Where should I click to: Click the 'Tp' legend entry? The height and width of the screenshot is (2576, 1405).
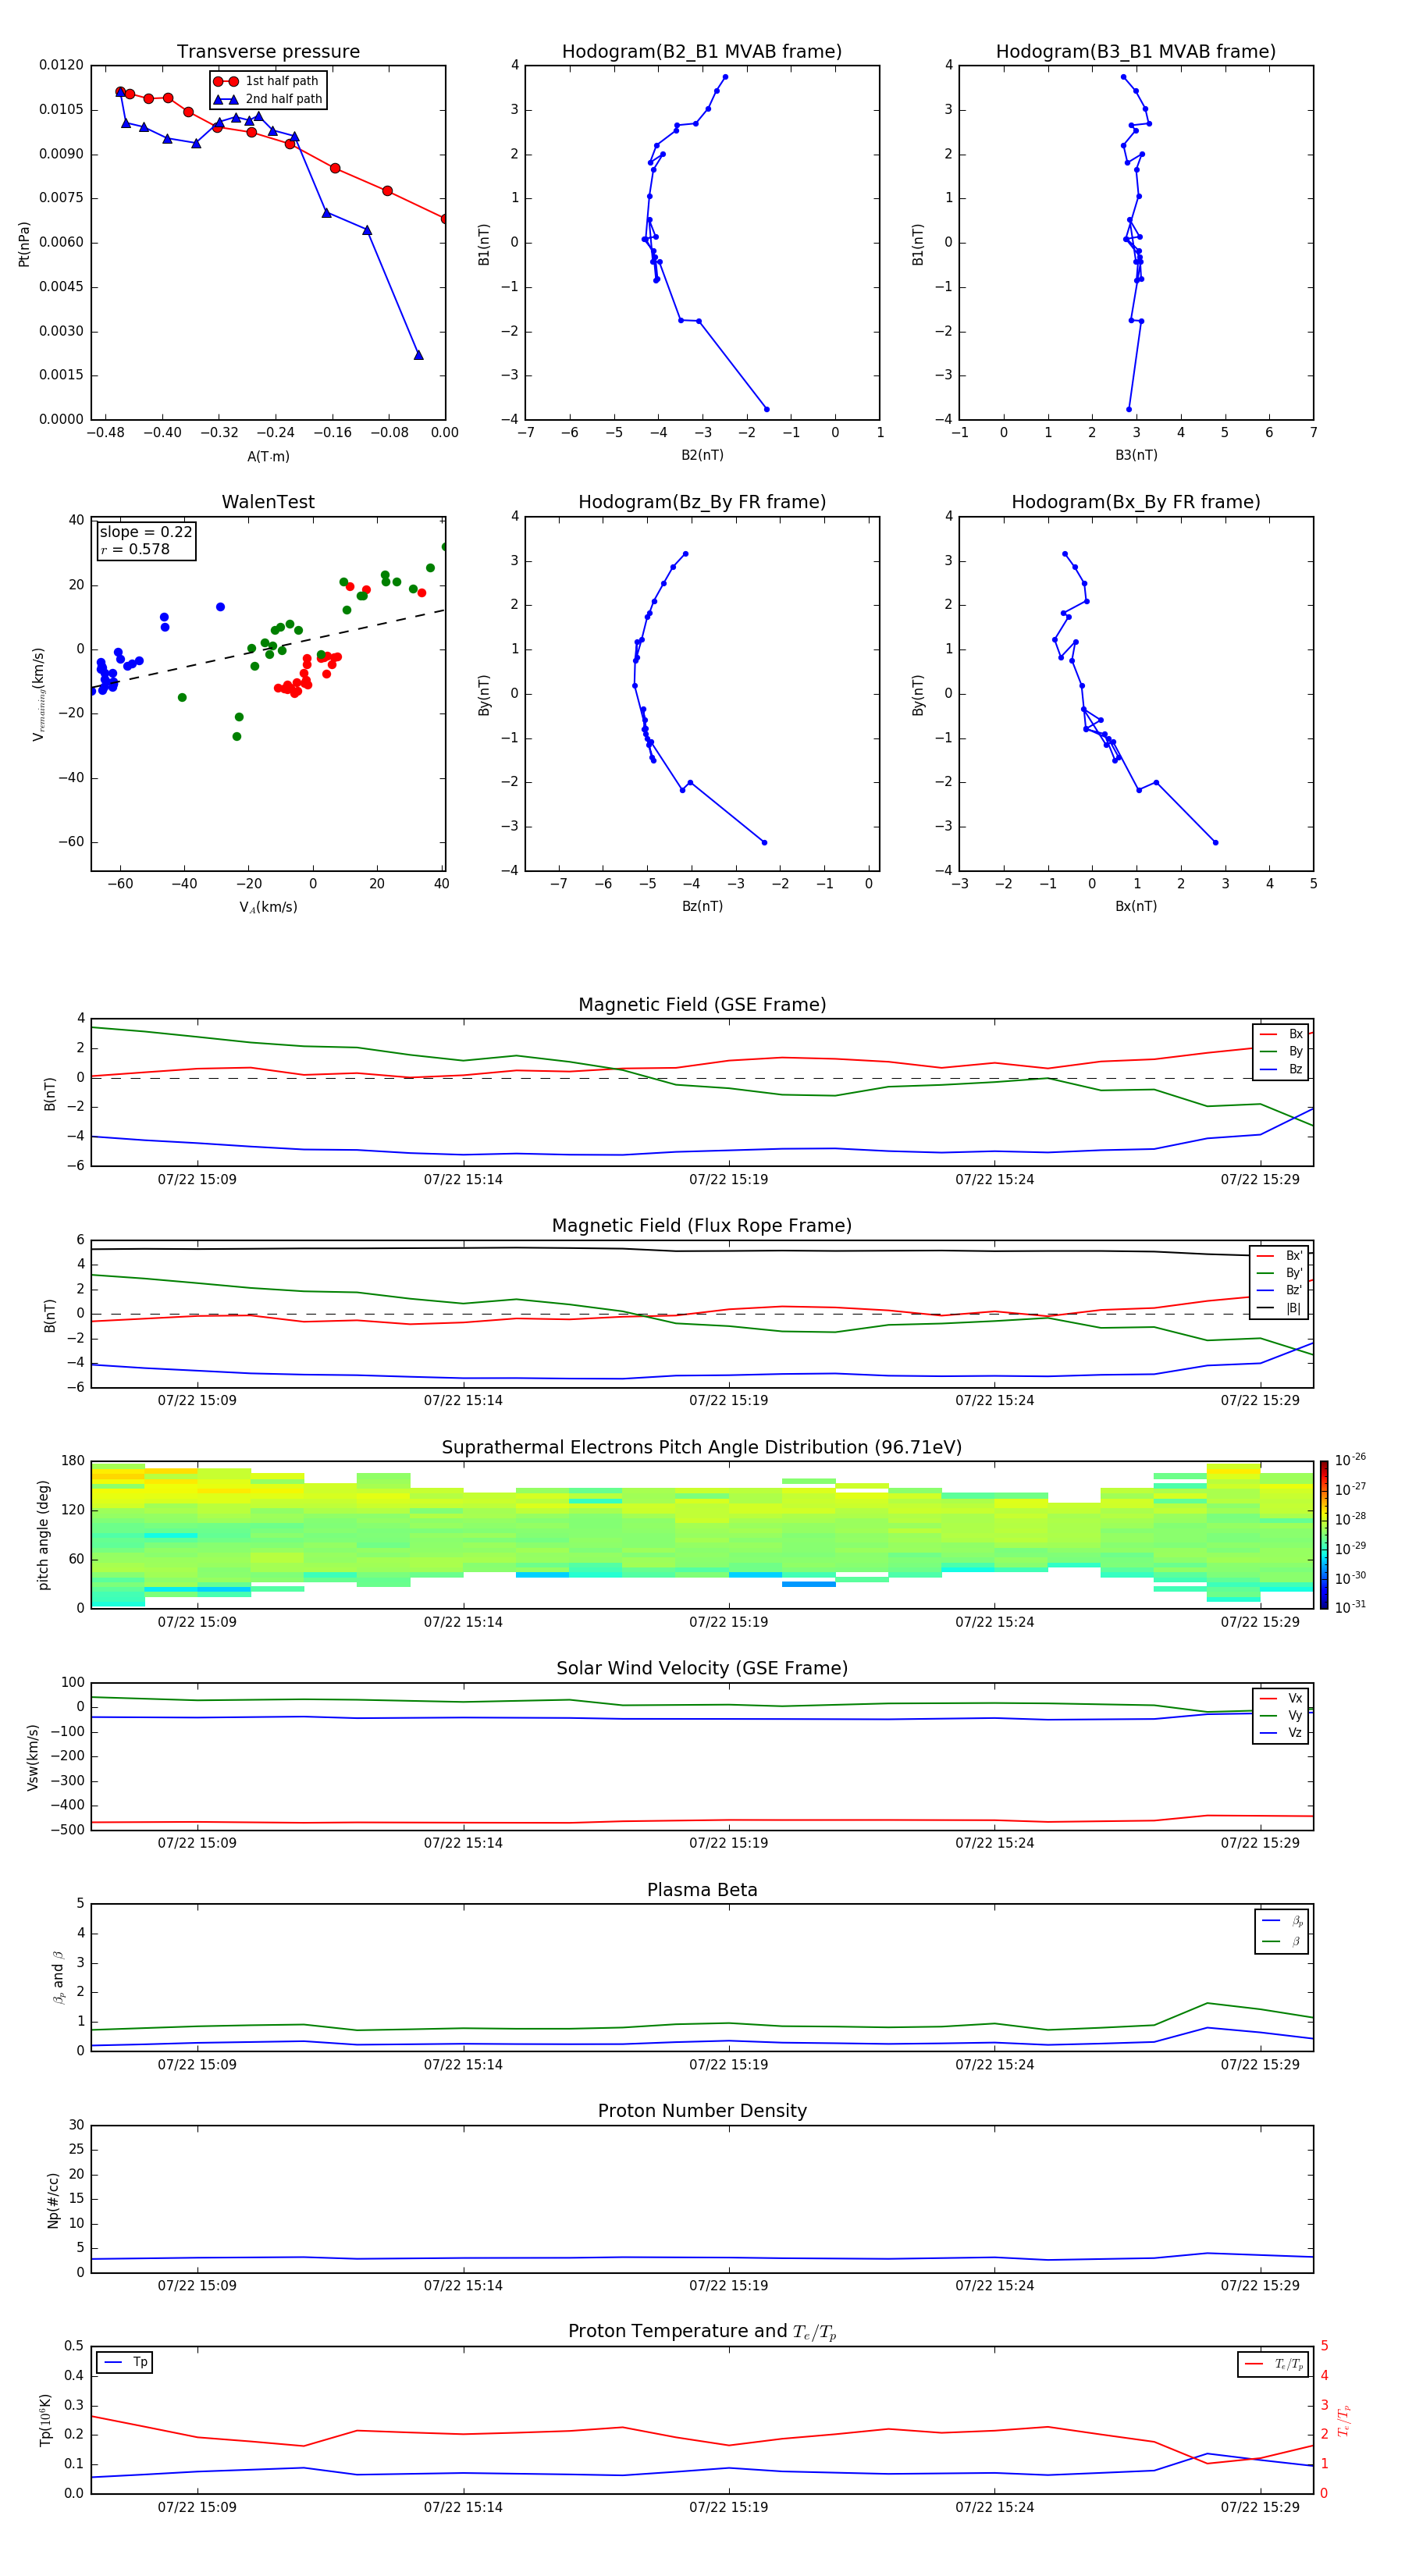(124, 2362)
